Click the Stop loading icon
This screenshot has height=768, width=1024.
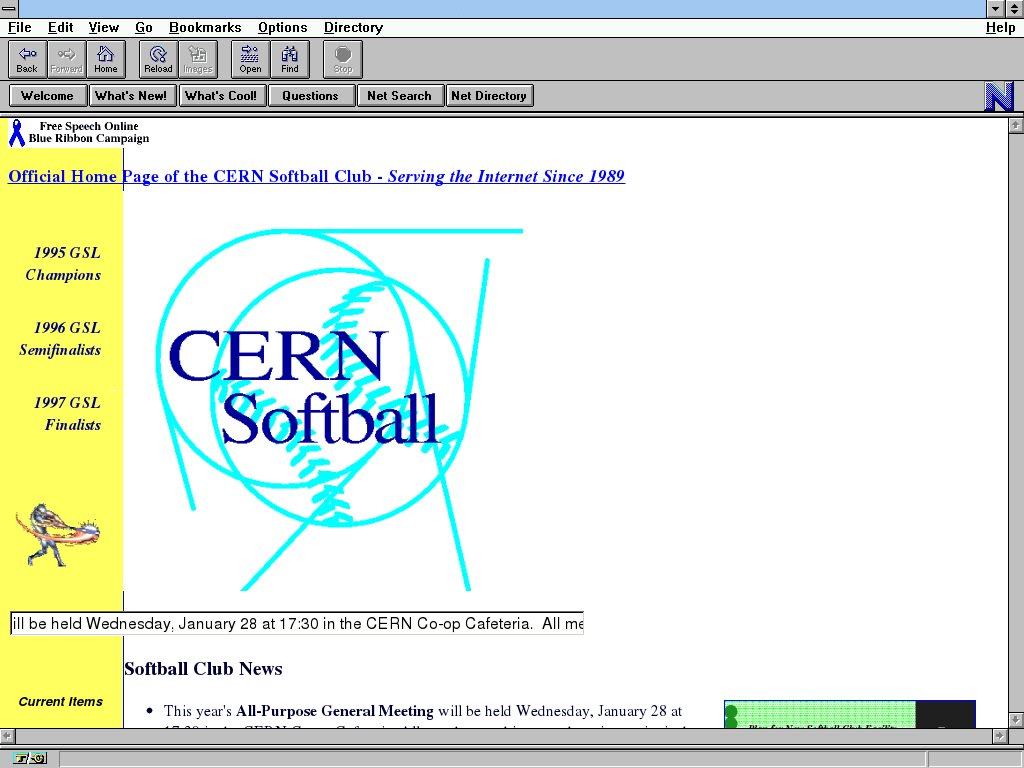pos(343,59)
